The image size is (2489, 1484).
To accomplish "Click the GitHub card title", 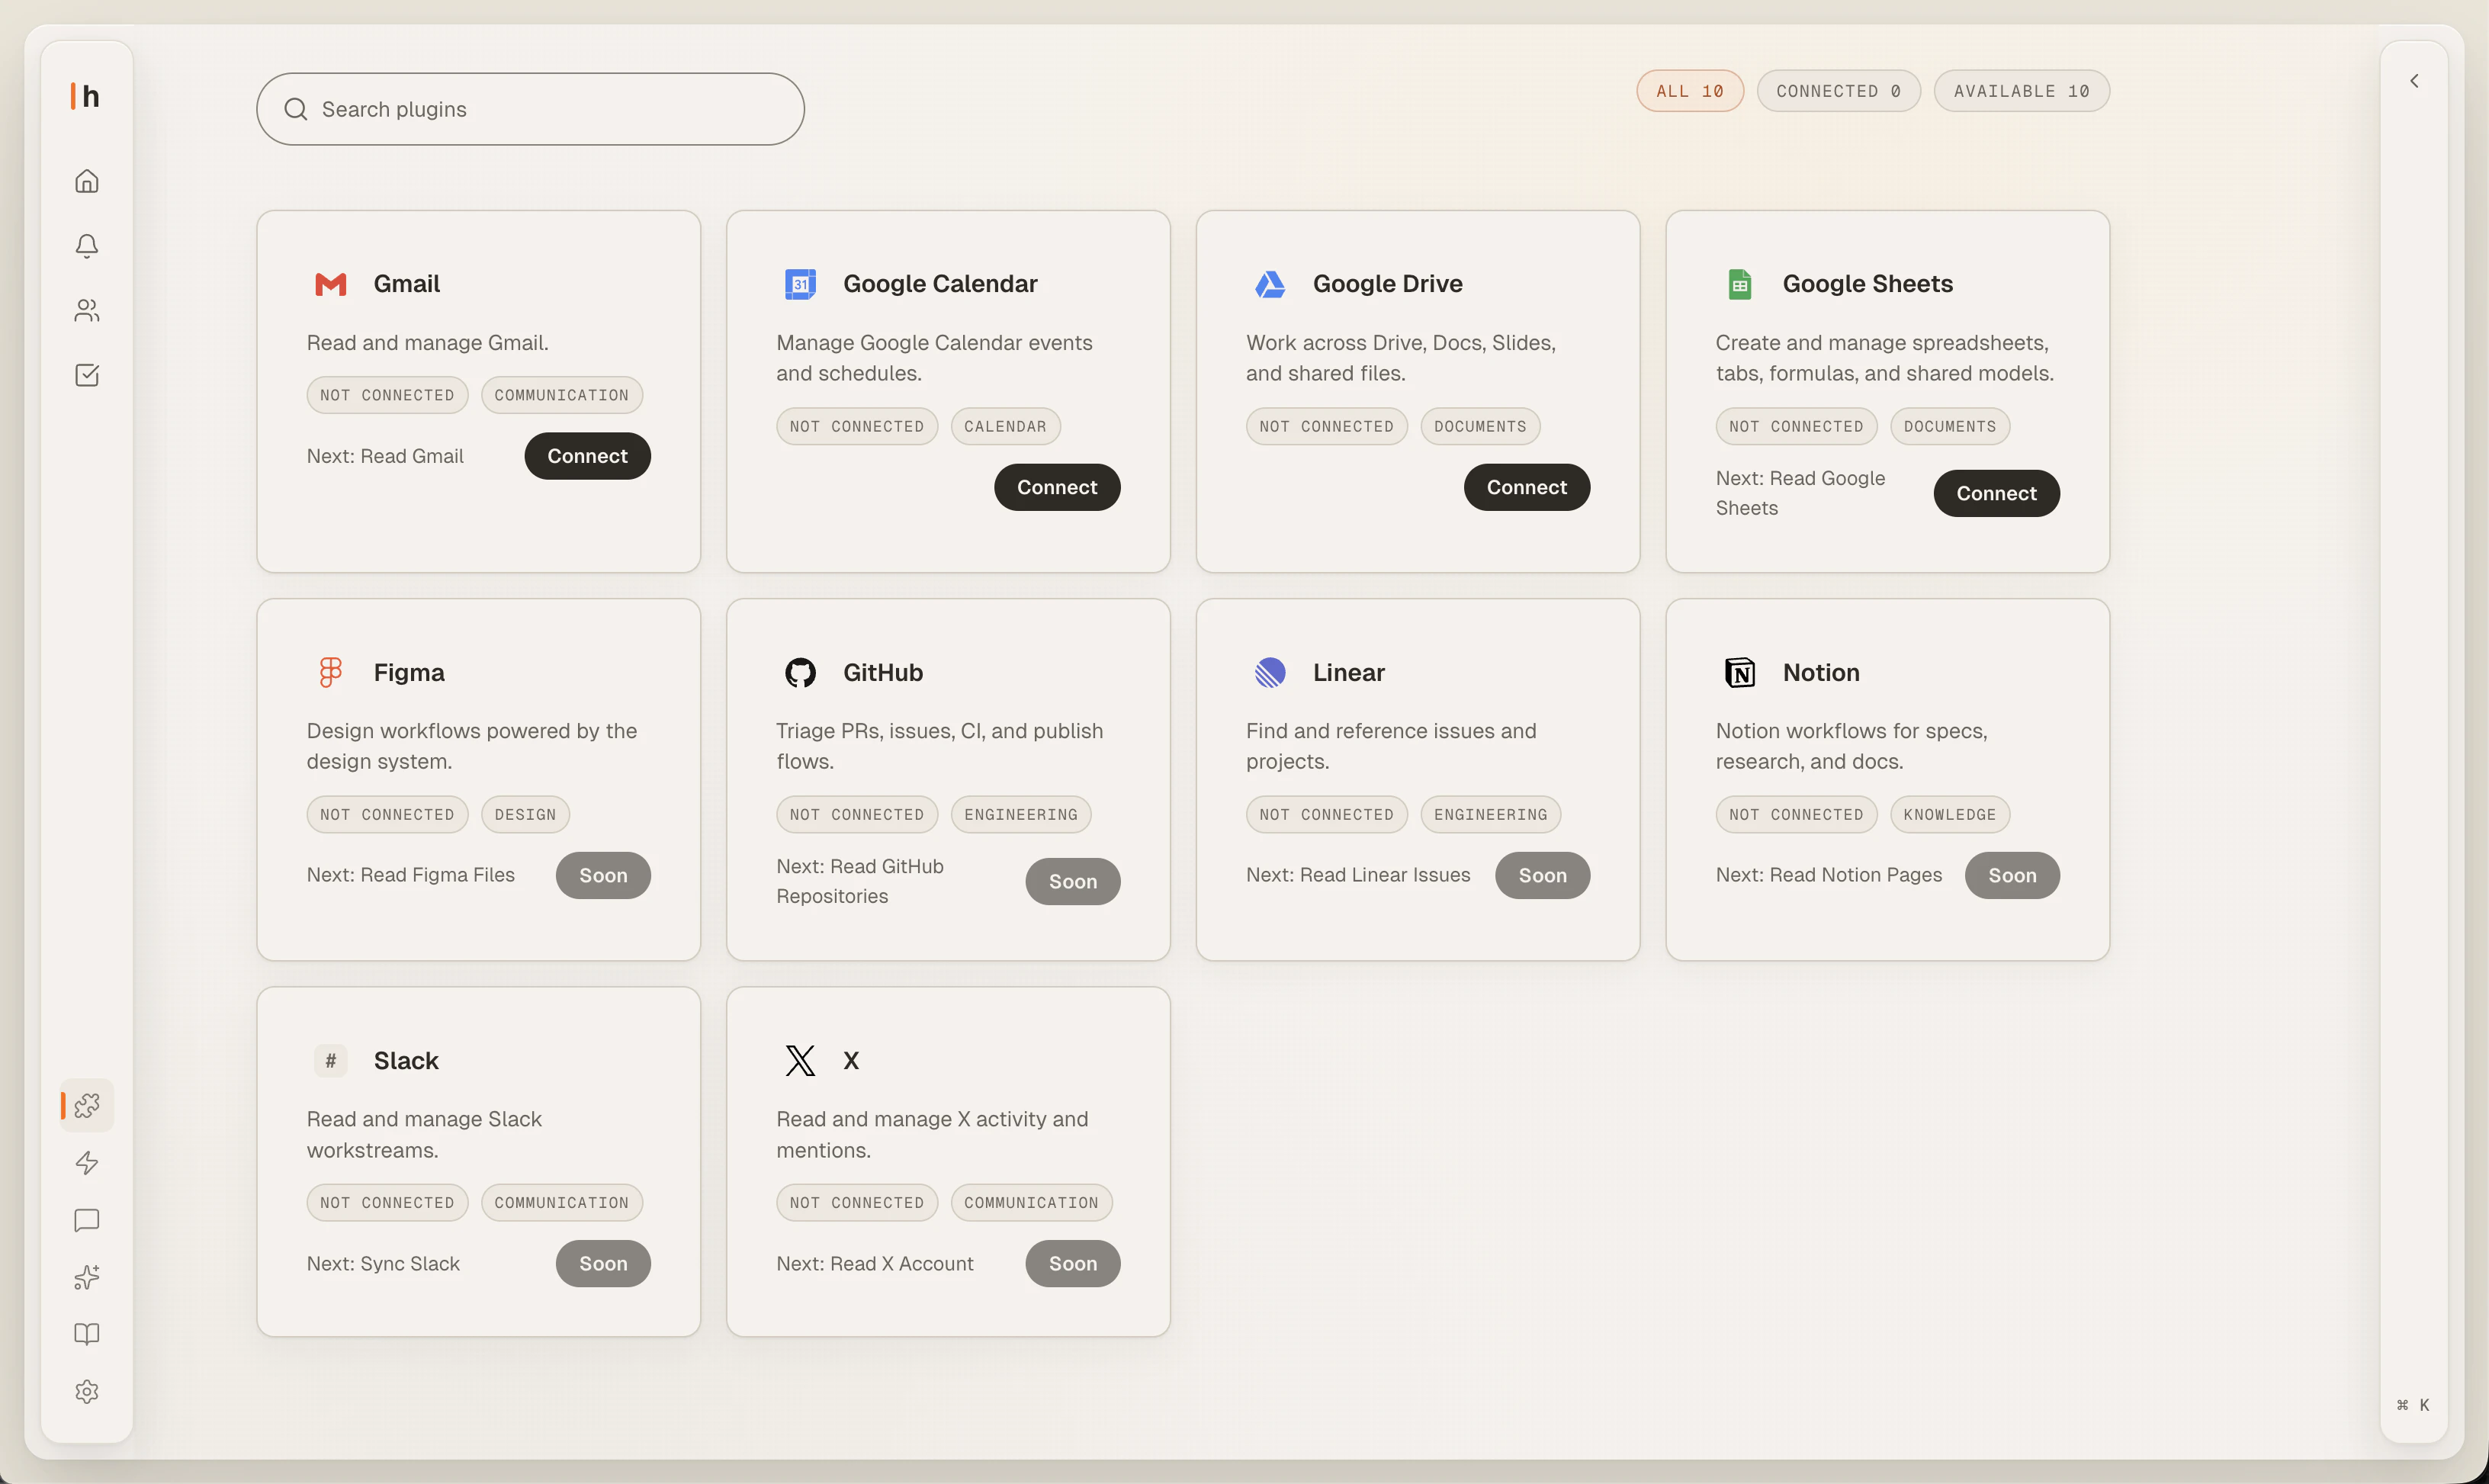I will pos(883,672).
